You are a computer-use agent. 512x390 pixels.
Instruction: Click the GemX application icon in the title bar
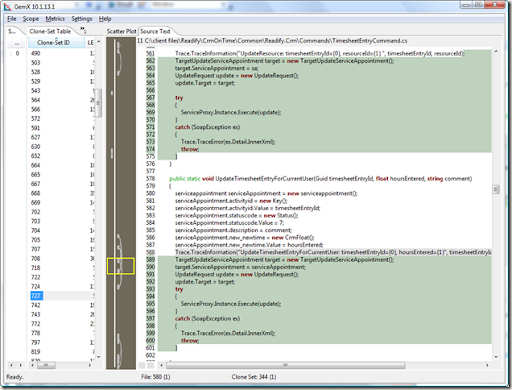tap(7, 6)
